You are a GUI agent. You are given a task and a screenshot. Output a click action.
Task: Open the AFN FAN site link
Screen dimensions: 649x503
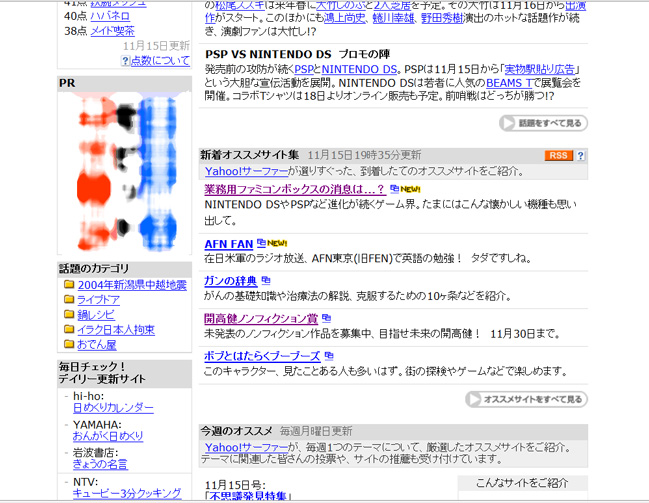(x=229, y=244)
